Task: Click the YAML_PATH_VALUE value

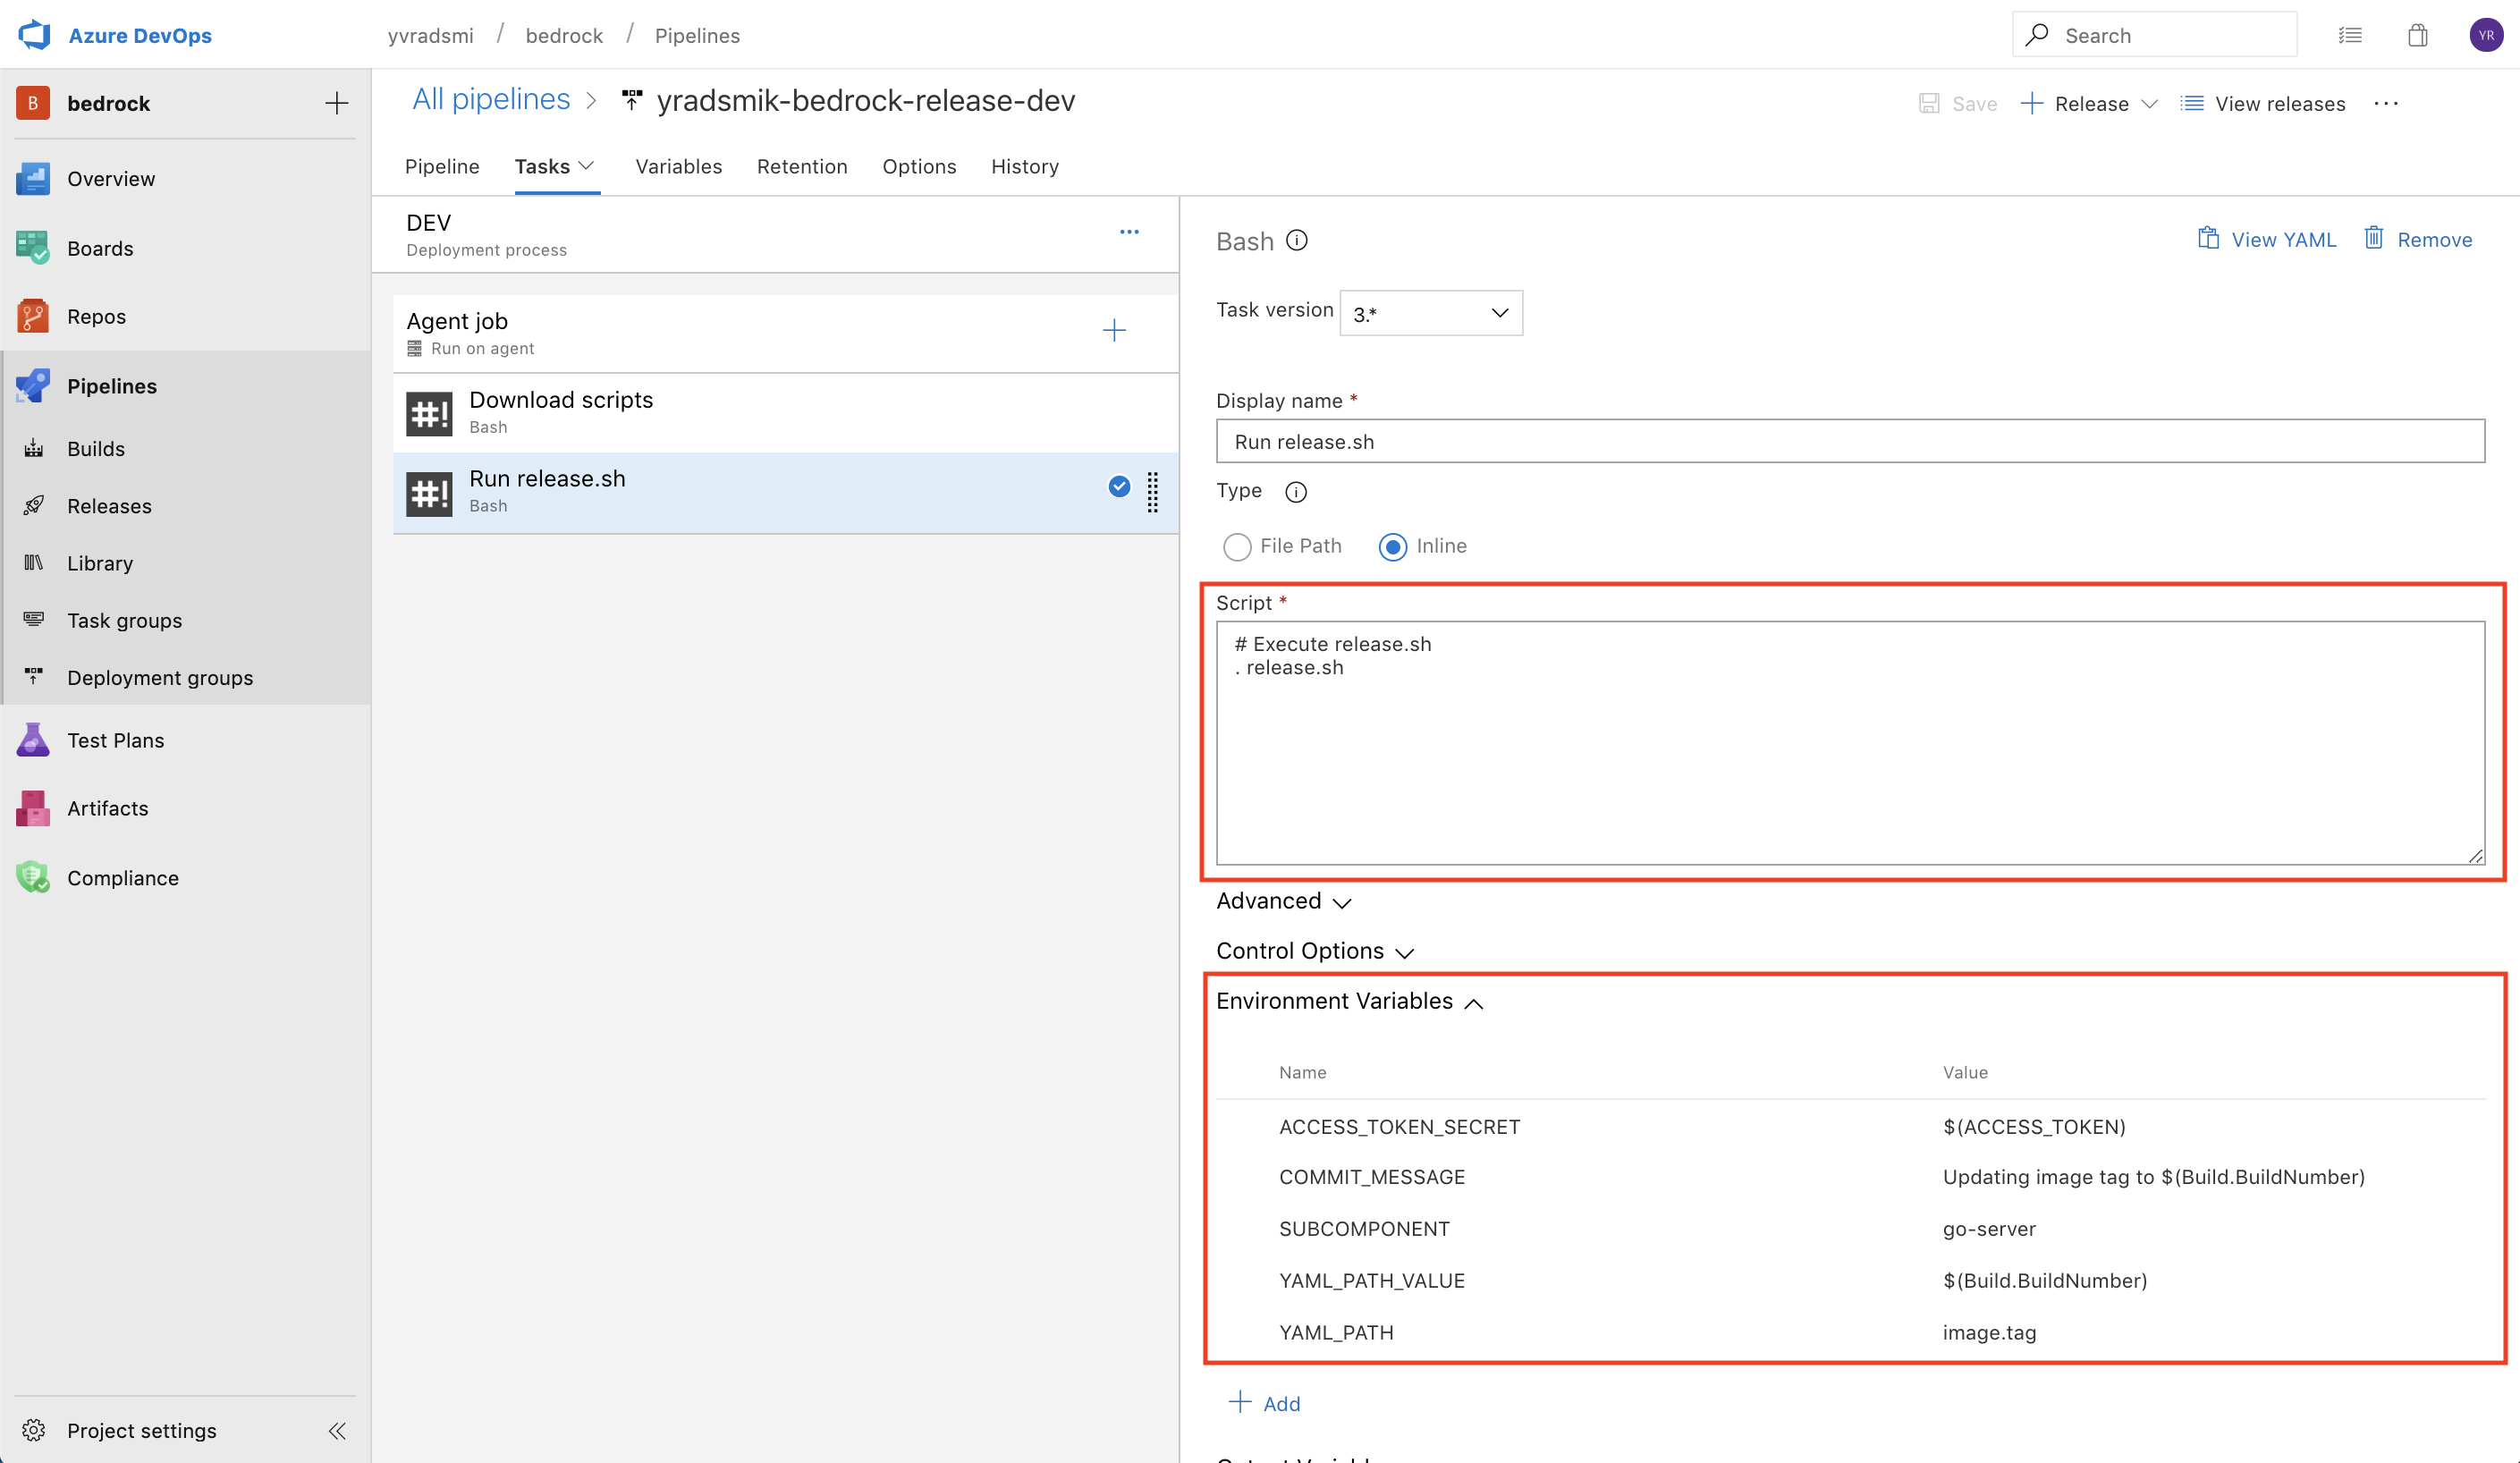Action: point(2045,1281)
